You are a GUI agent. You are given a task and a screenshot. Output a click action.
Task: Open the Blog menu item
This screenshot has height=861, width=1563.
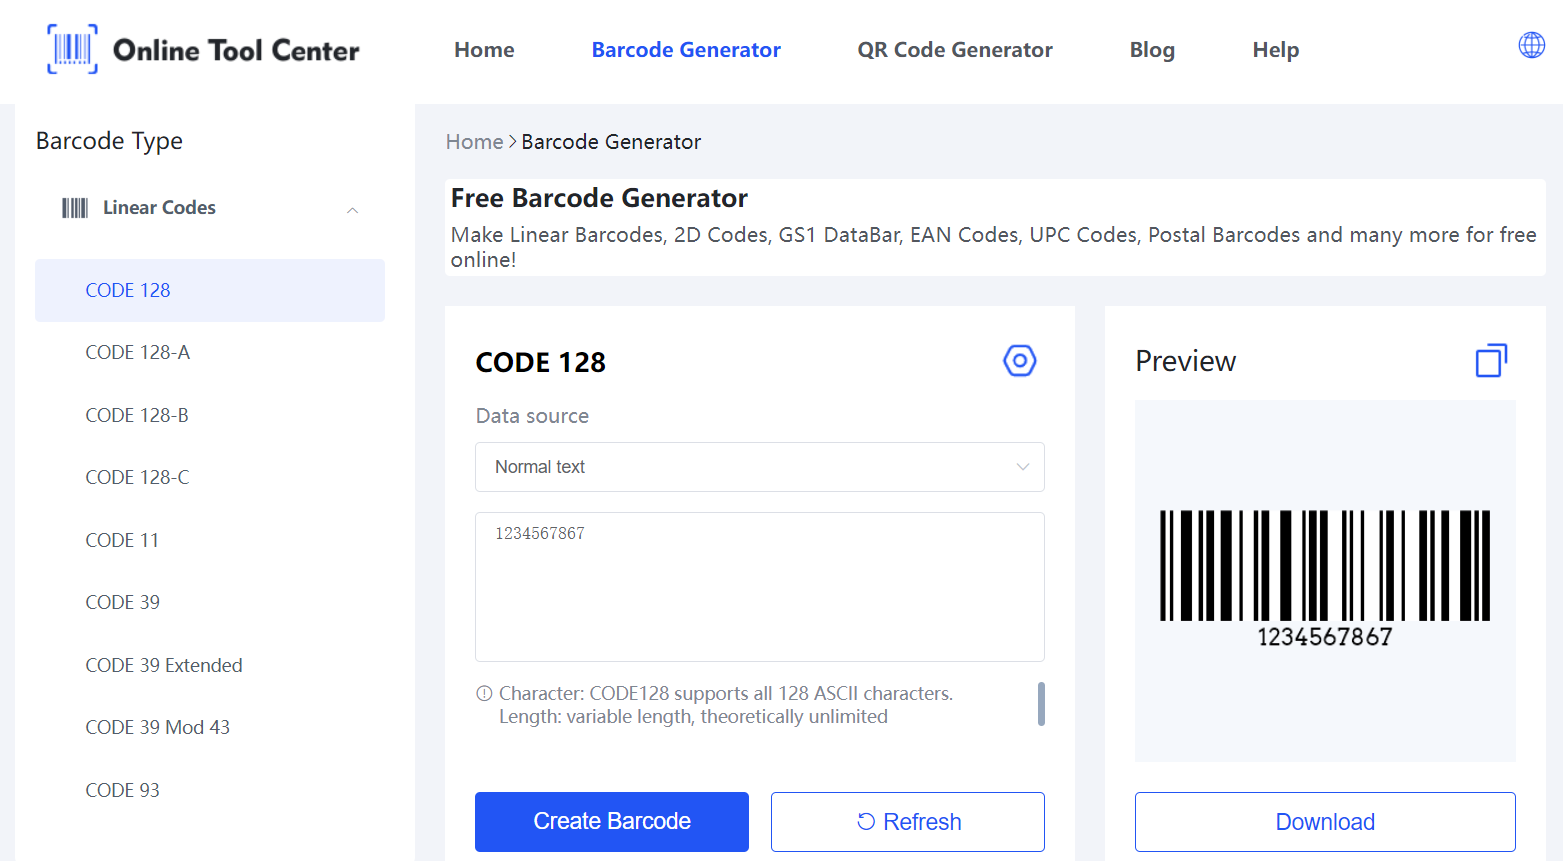point(1152,50)
